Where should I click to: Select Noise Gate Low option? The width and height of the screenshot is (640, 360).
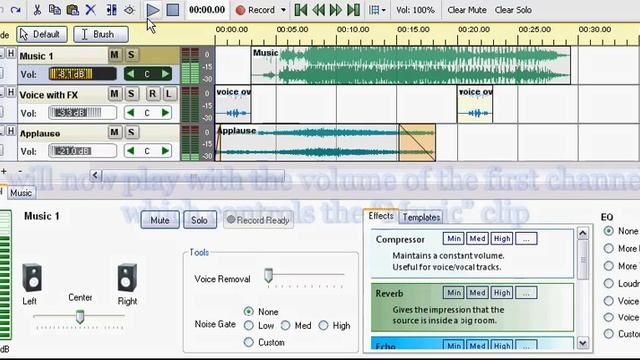(249, 325)
